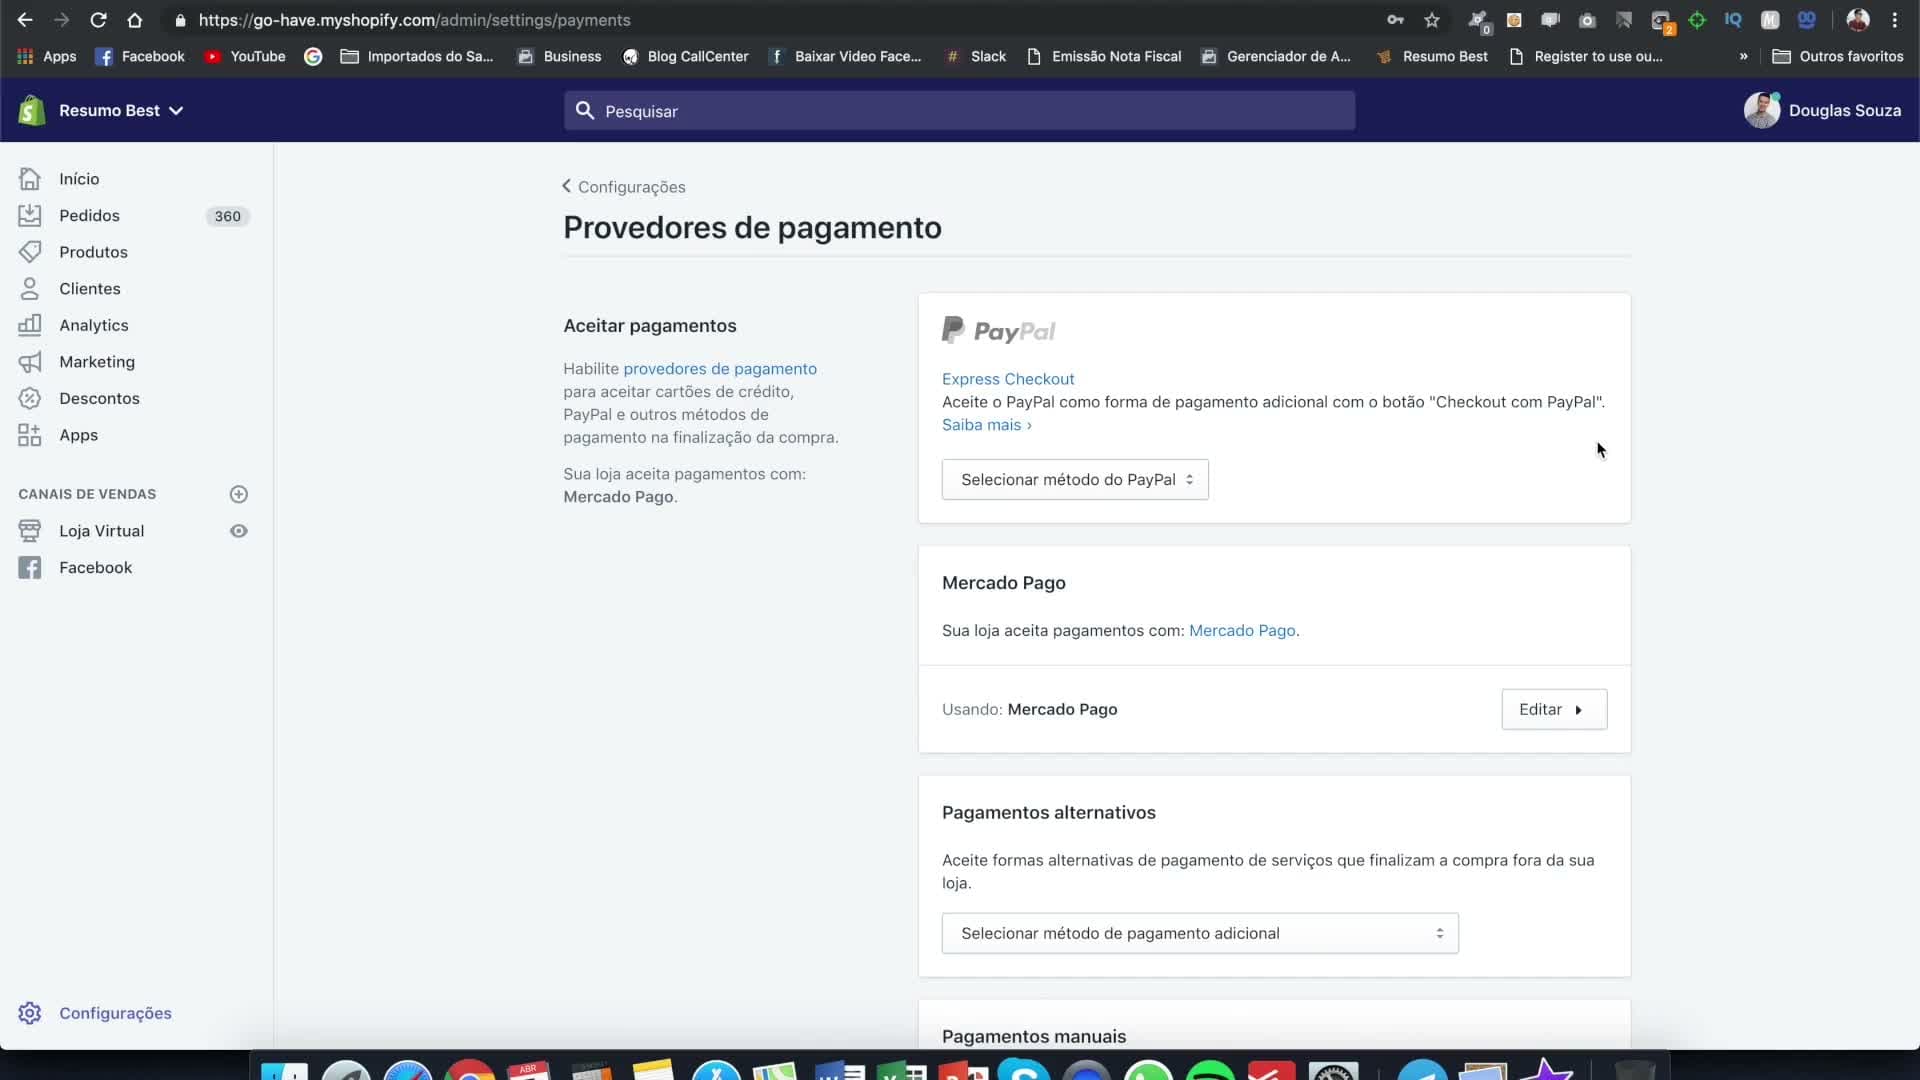The image size is (1920, 1080).
Task: Open Selecionar método de pagamento adicional dropdown
Action: pos(1199,933)
